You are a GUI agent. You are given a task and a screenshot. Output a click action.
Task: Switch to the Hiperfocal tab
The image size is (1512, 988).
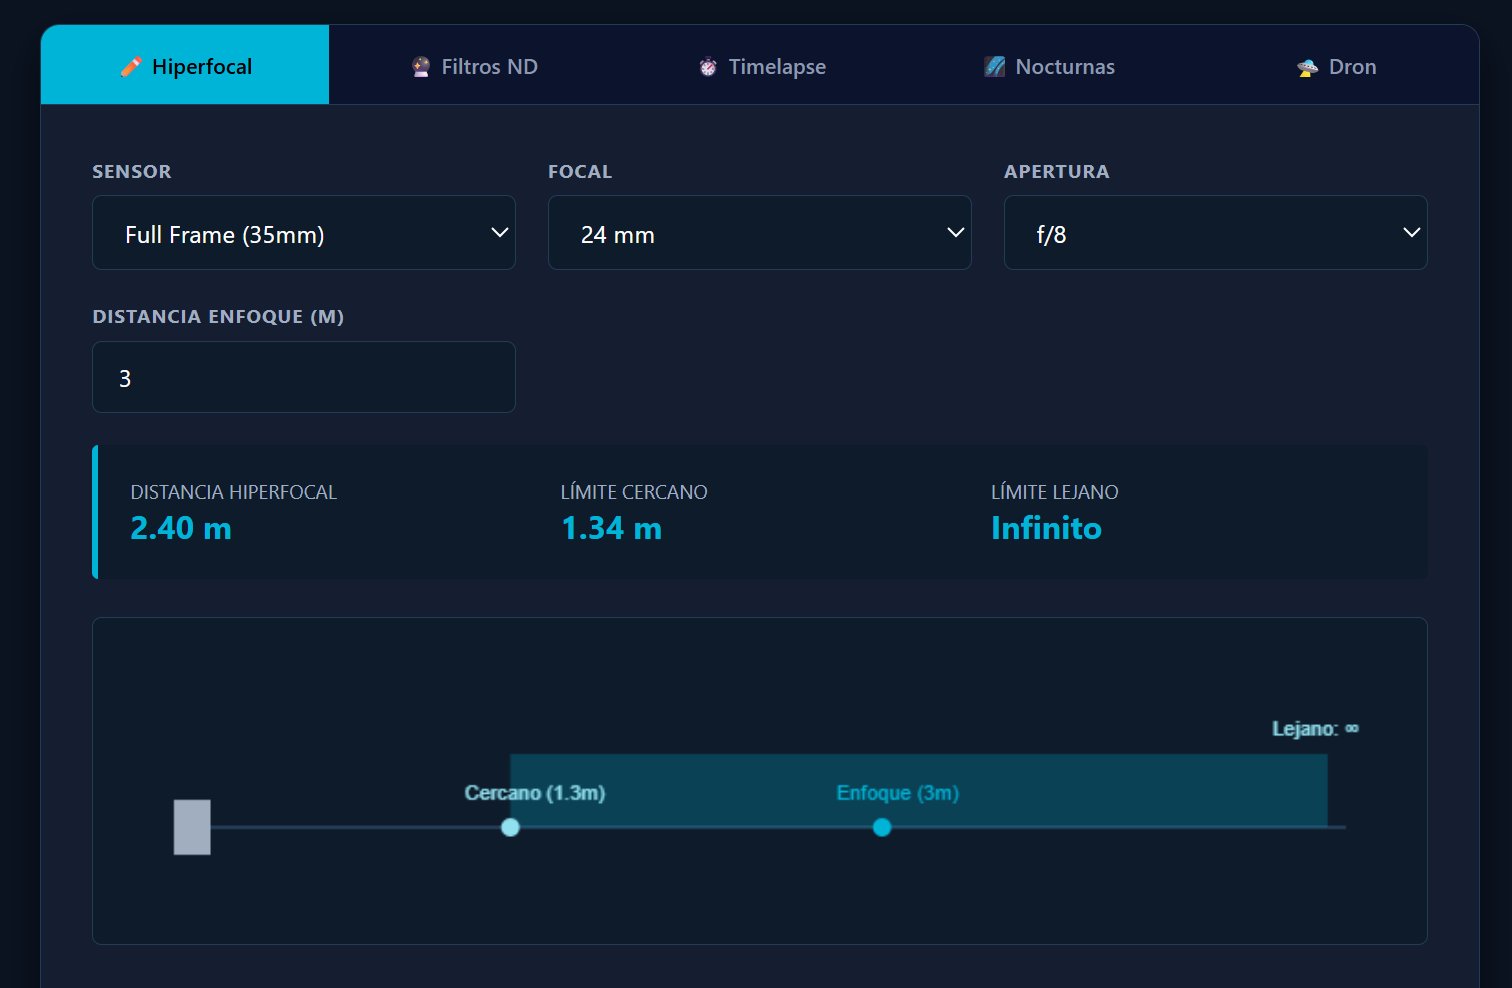(x=185, y=65)
